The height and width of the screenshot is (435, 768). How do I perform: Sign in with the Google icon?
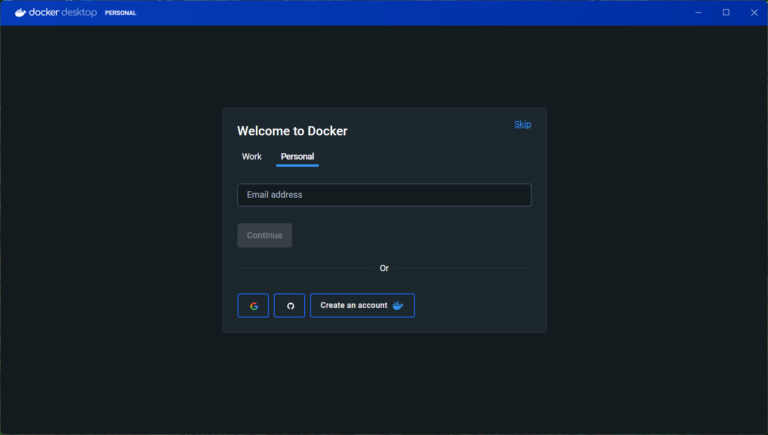tap(253, 306)
